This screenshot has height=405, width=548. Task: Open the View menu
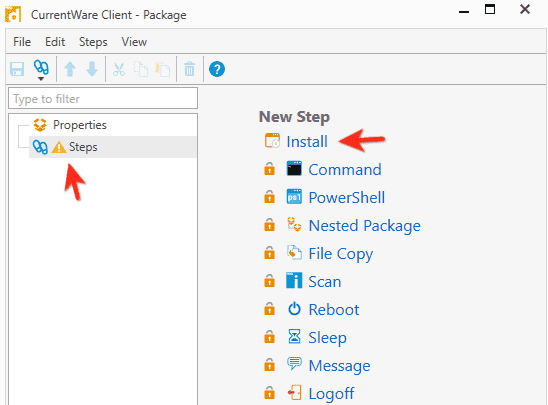coord(134,42)
